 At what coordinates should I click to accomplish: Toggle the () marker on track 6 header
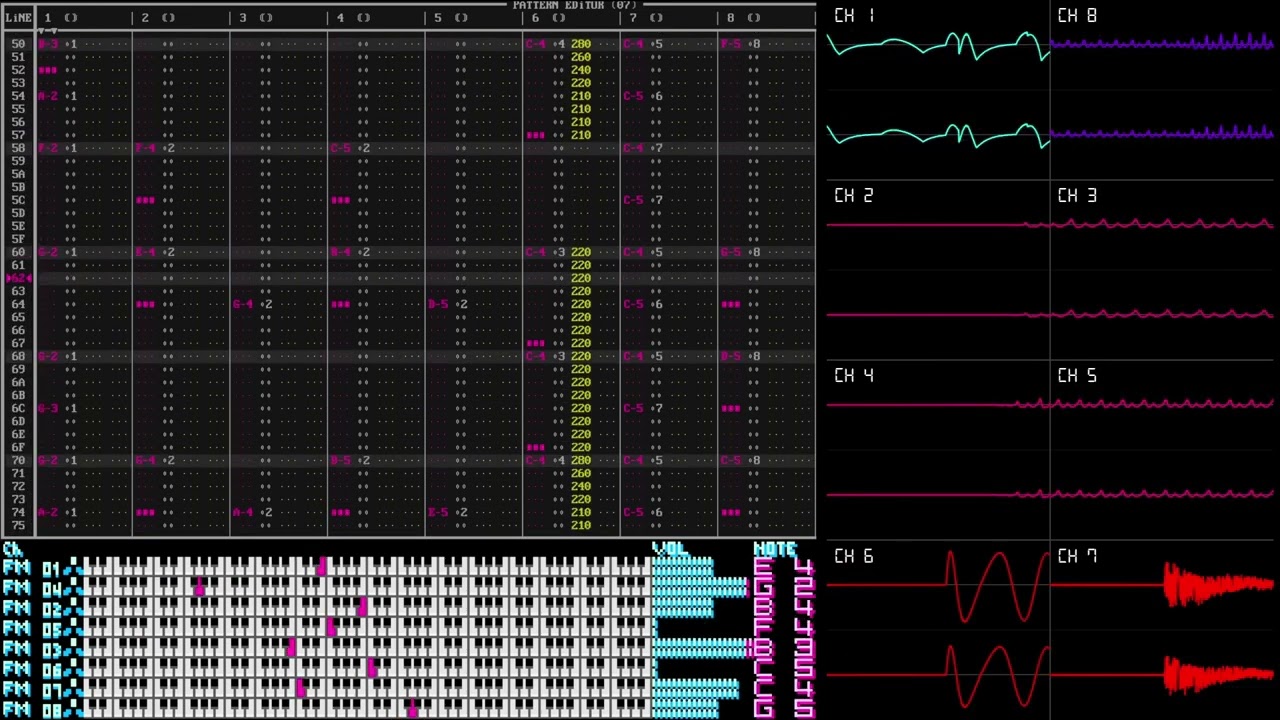tap(558, 18)
